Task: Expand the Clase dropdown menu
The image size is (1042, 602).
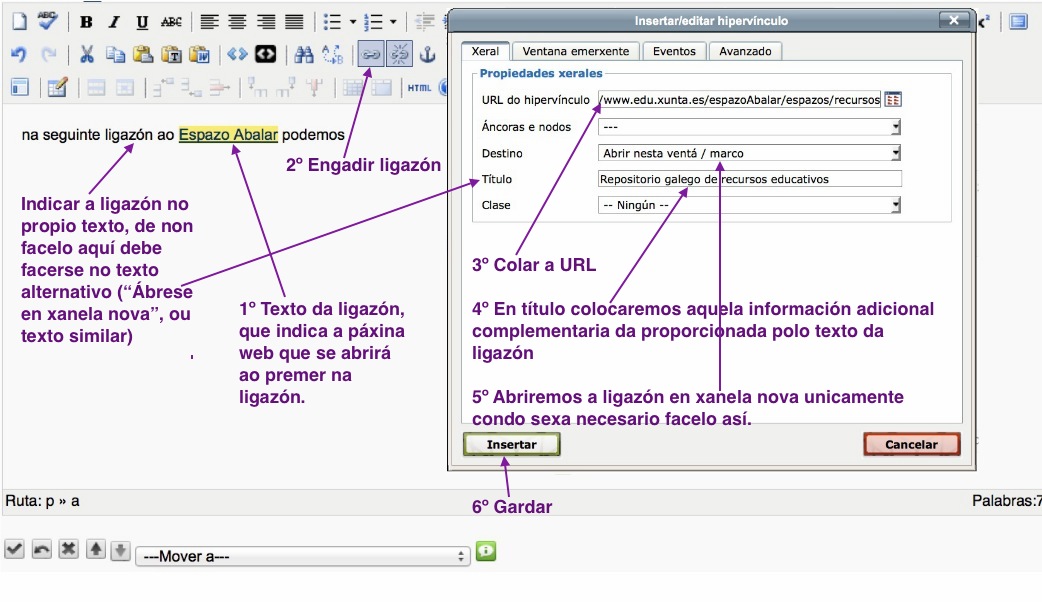Action: tap(896, 205)
